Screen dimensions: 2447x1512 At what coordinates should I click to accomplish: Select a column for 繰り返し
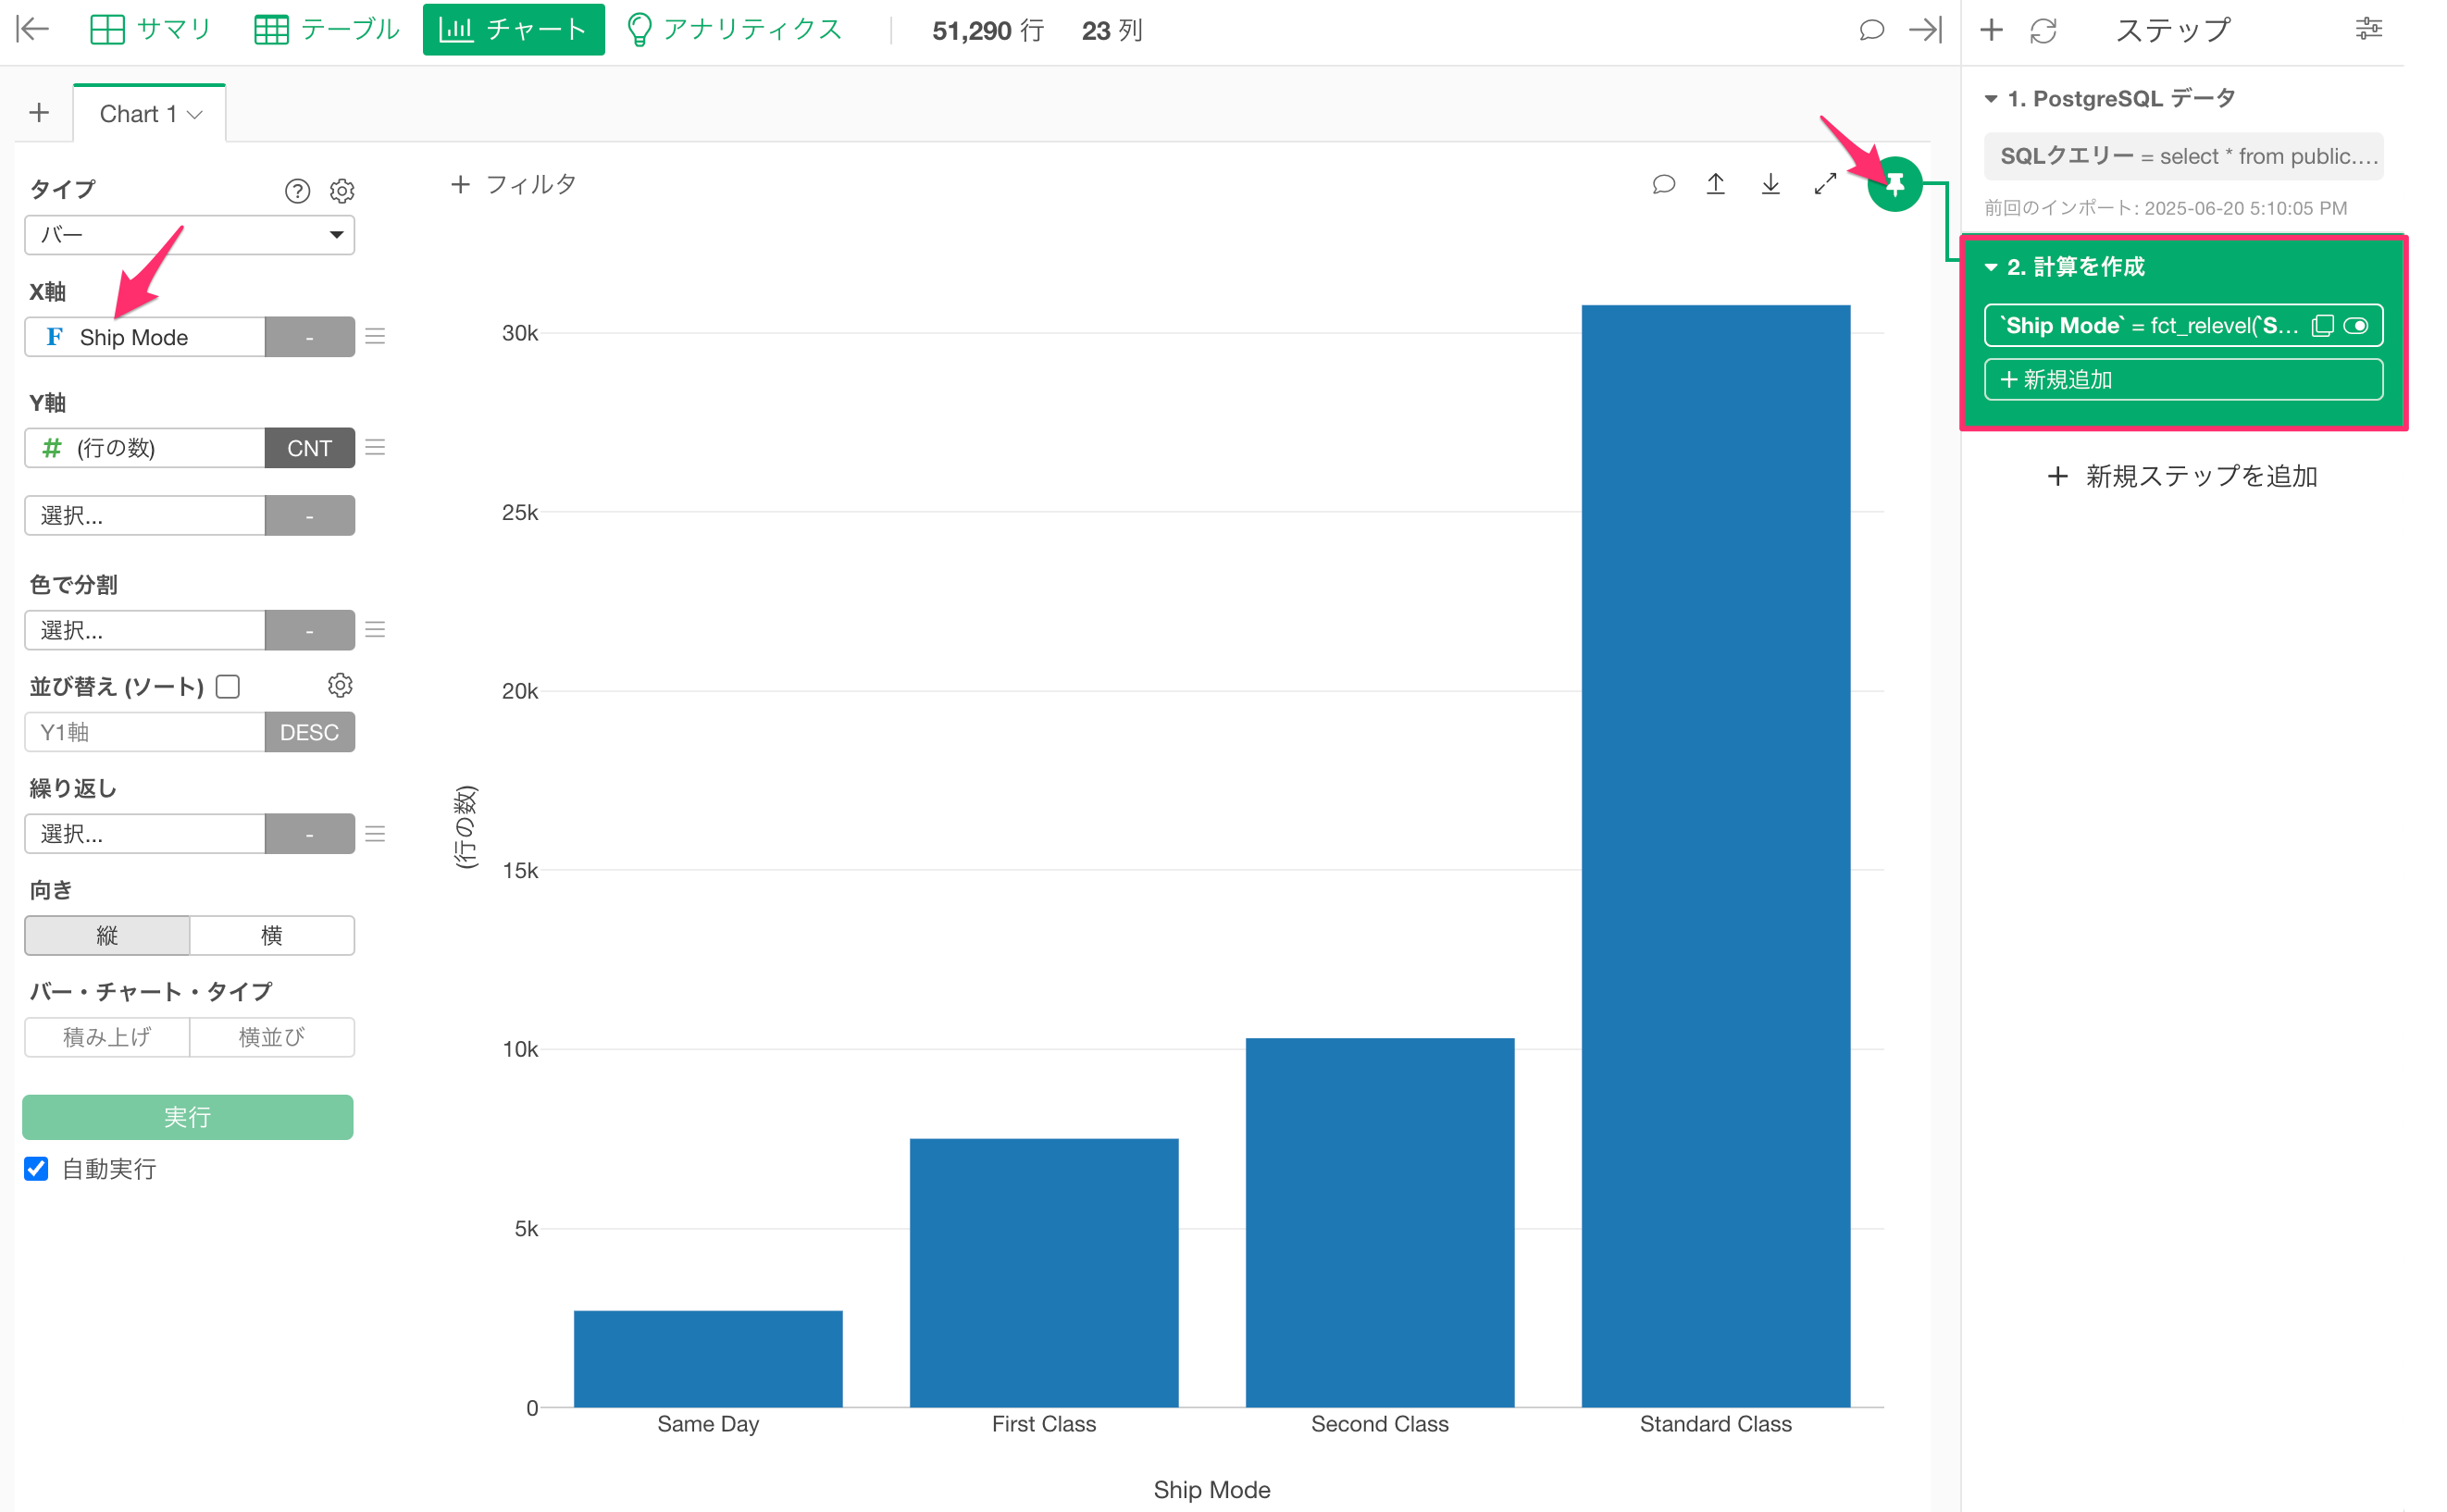[145, 833]
